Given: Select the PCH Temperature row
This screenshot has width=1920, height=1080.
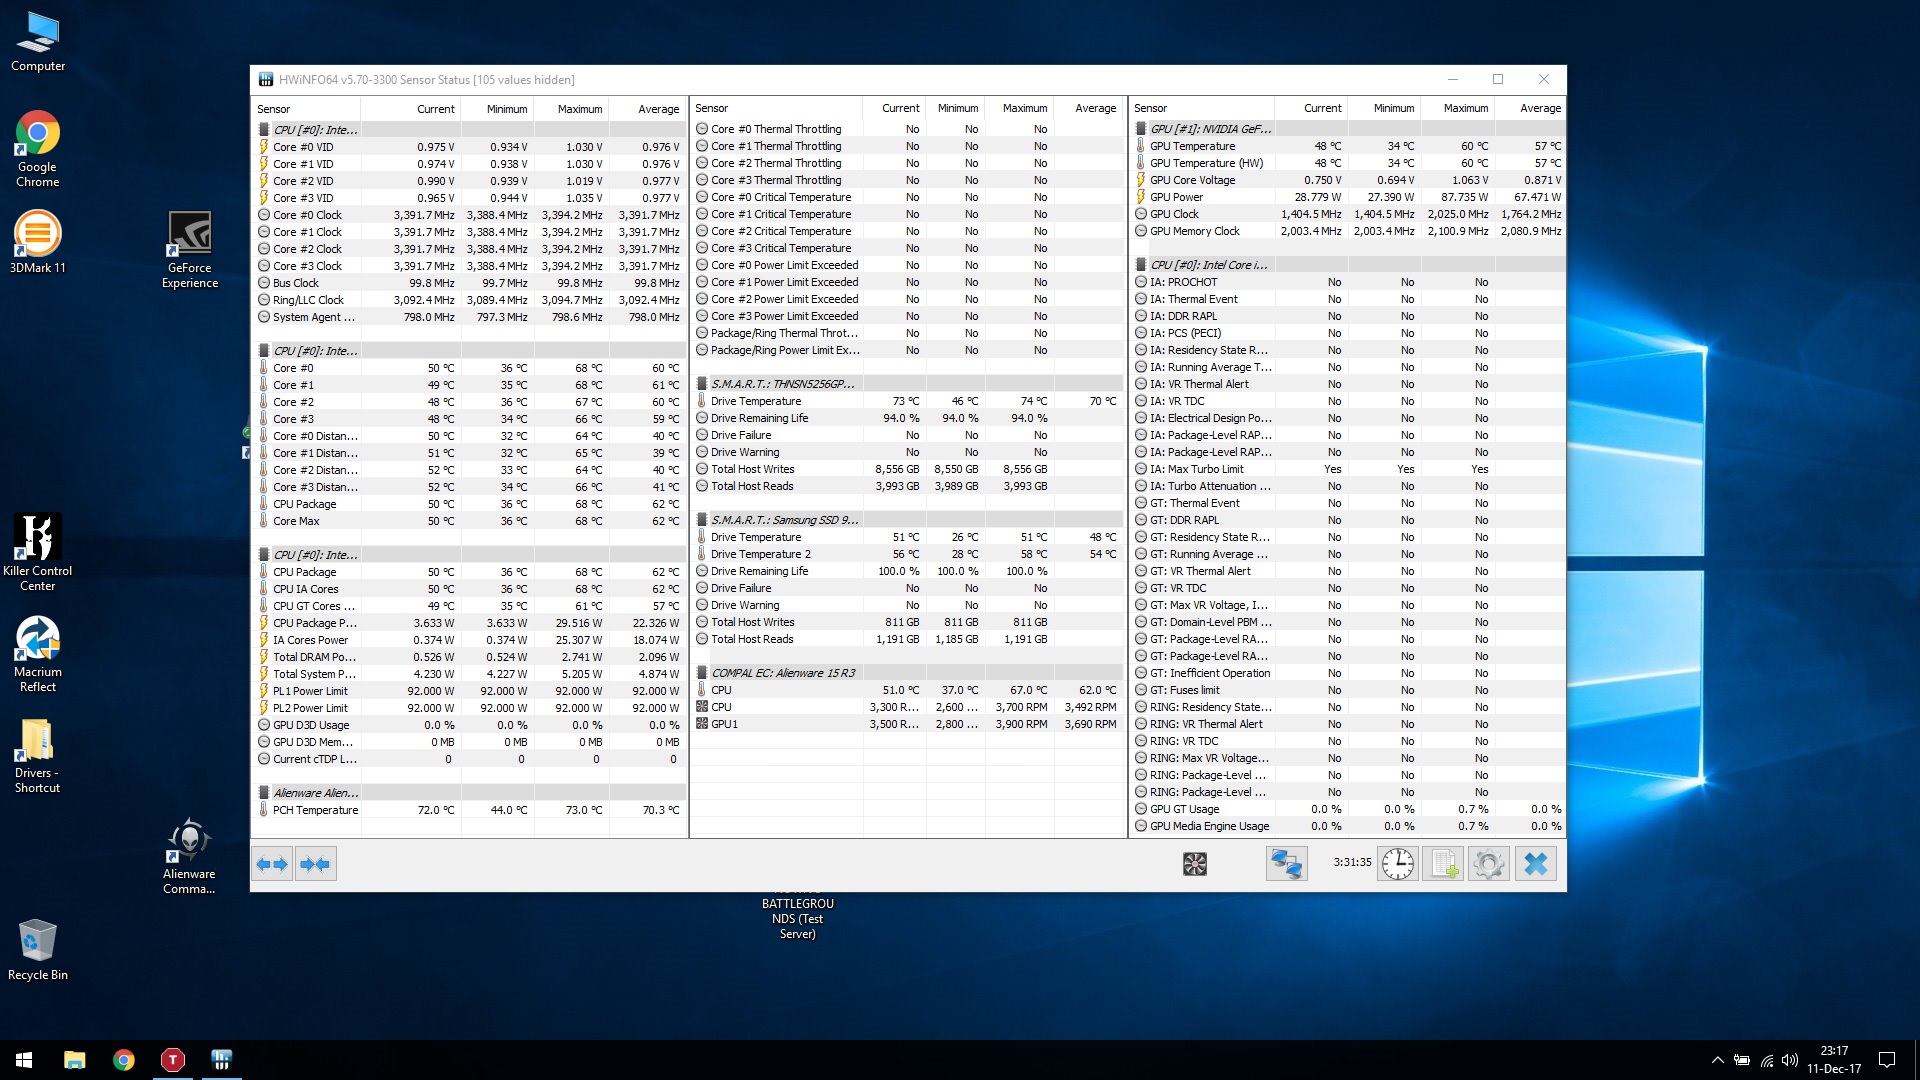Looking at the screenshot, I should click(x=470, y=810).
